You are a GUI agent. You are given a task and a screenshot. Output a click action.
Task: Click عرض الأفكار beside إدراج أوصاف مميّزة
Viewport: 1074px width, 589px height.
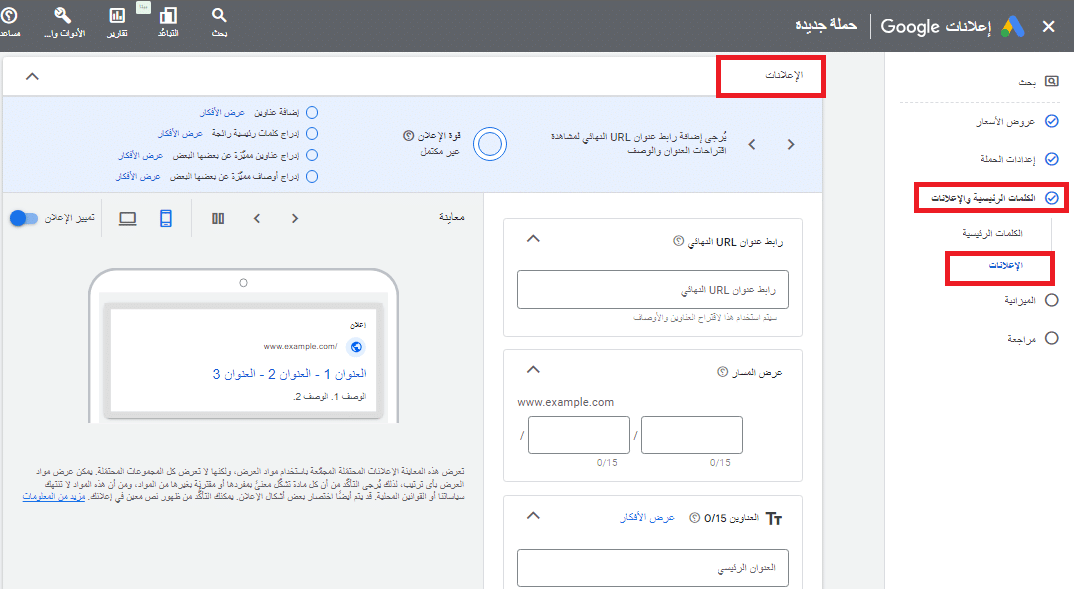[138, 177]
